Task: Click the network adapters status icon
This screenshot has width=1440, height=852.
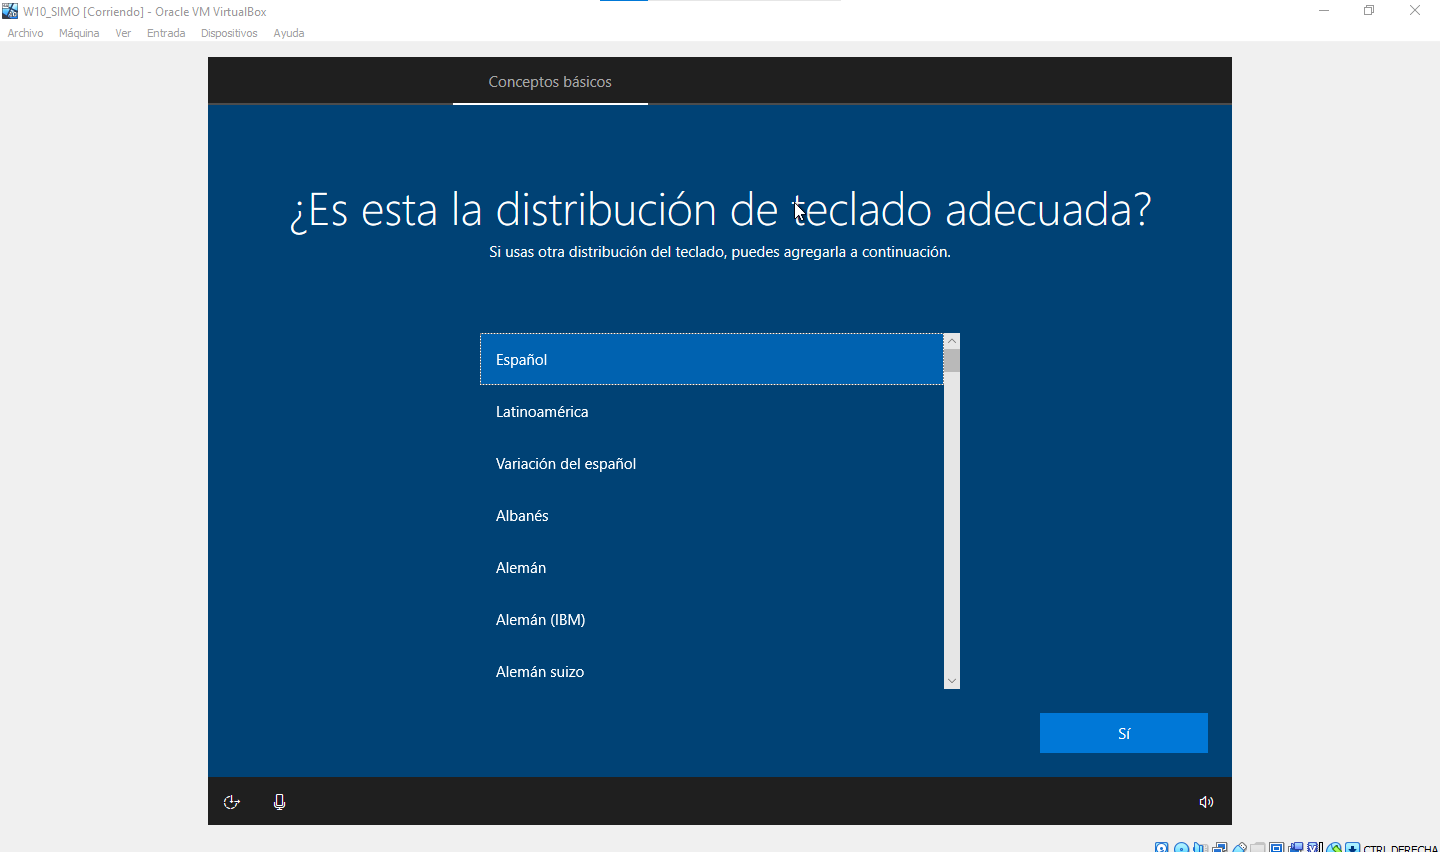Action: (1220, 848)
